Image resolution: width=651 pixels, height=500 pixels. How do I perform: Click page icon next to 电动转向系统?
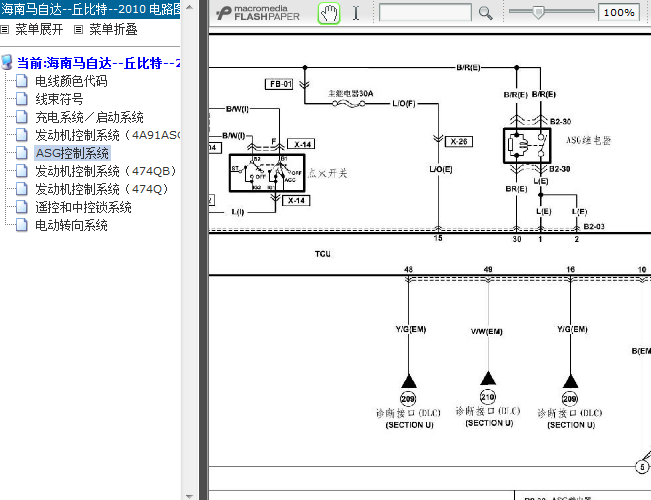tap(22, 225)
